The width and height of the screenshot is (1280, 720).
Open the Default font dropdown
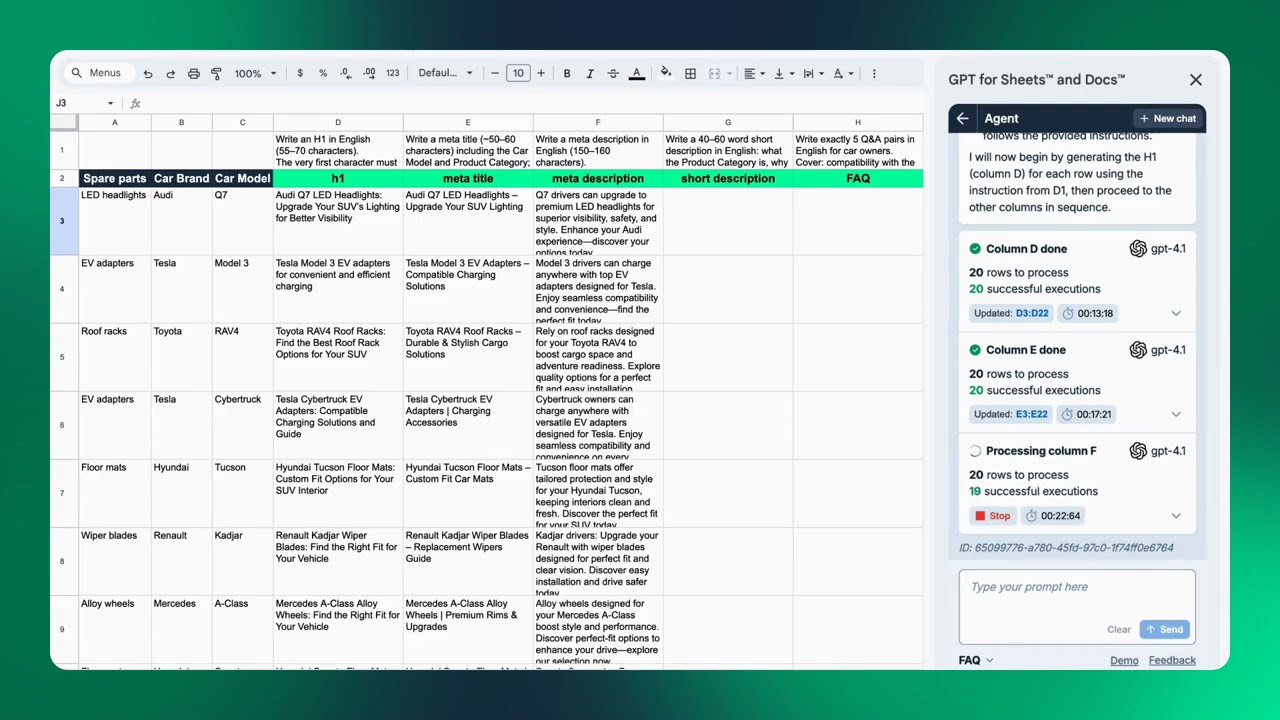(445, 73)
